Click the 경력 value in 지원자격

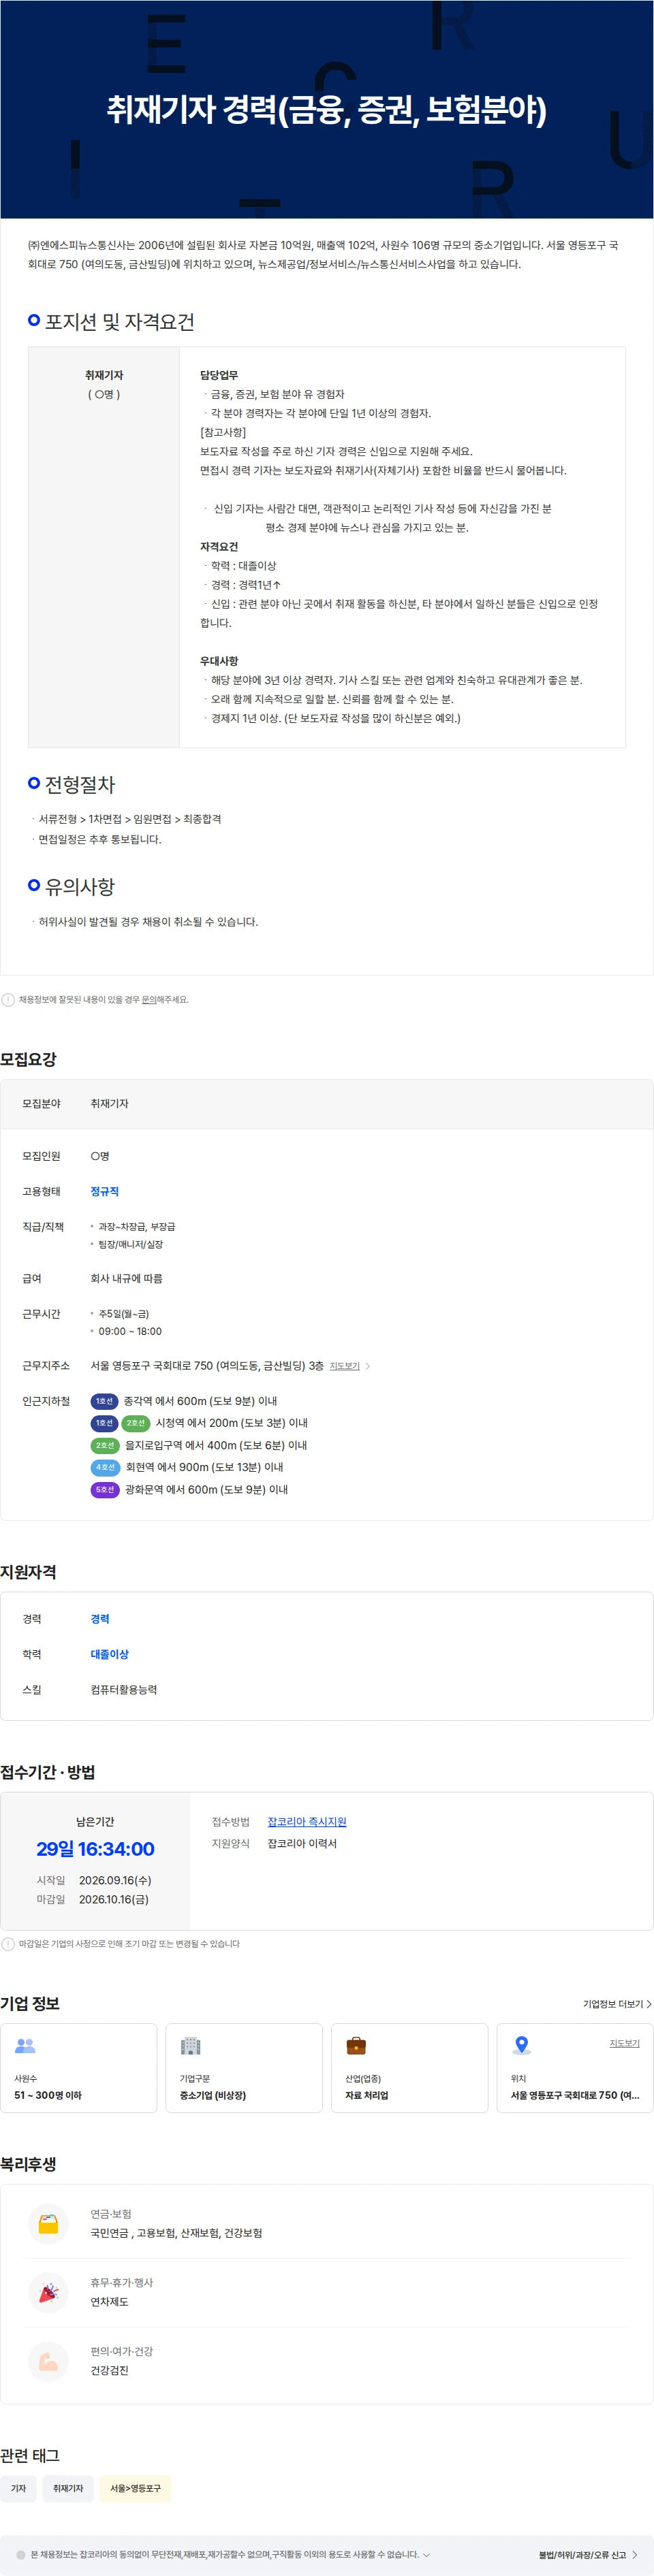(x=100, y=1618)
